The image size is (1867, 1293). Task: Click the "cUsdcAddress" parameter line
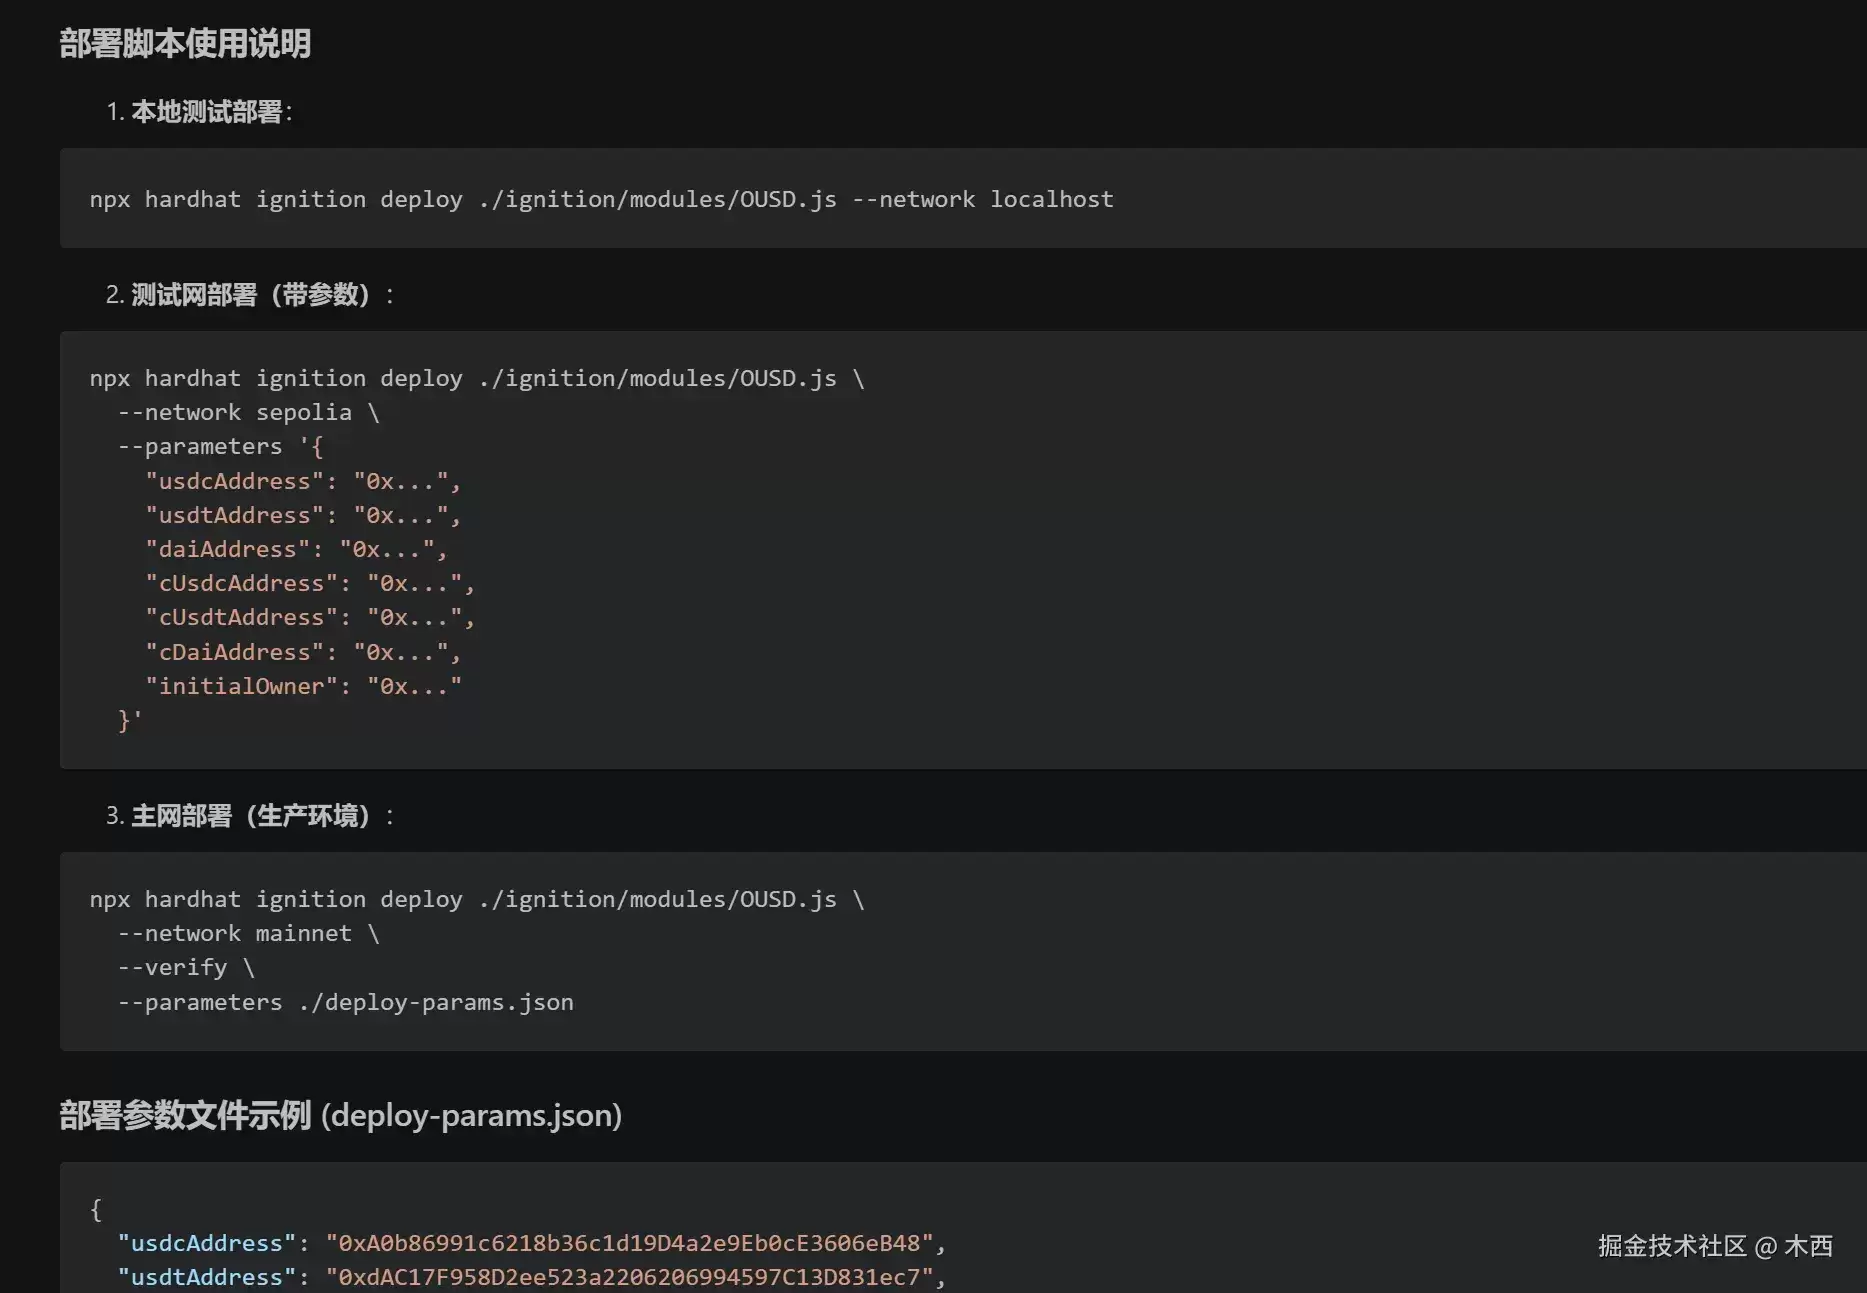point(310,583)
